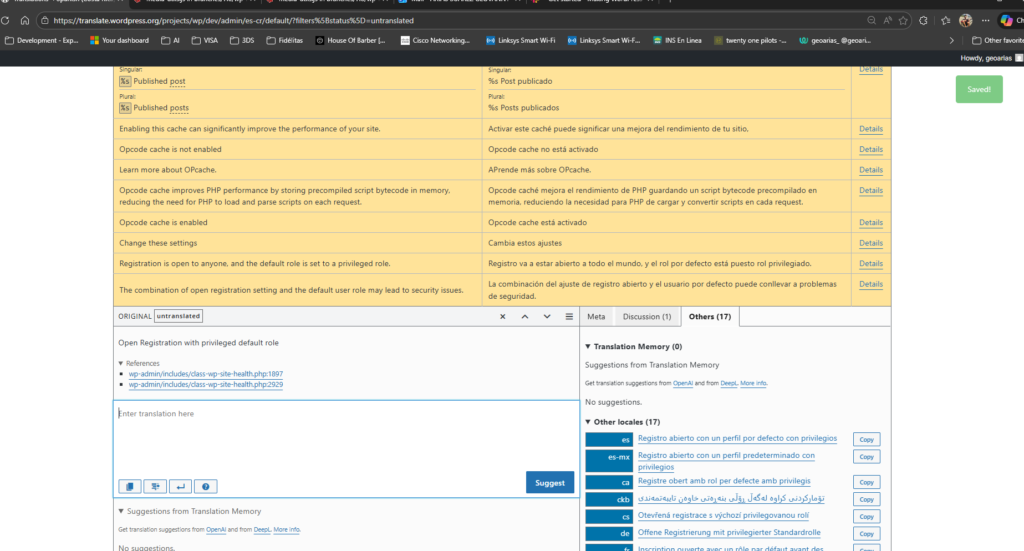Open Details for 'Opcode cache is enabled' row
Image resolution: width=1024 pixels, height=551 pixels.
(x=870, y=222)
